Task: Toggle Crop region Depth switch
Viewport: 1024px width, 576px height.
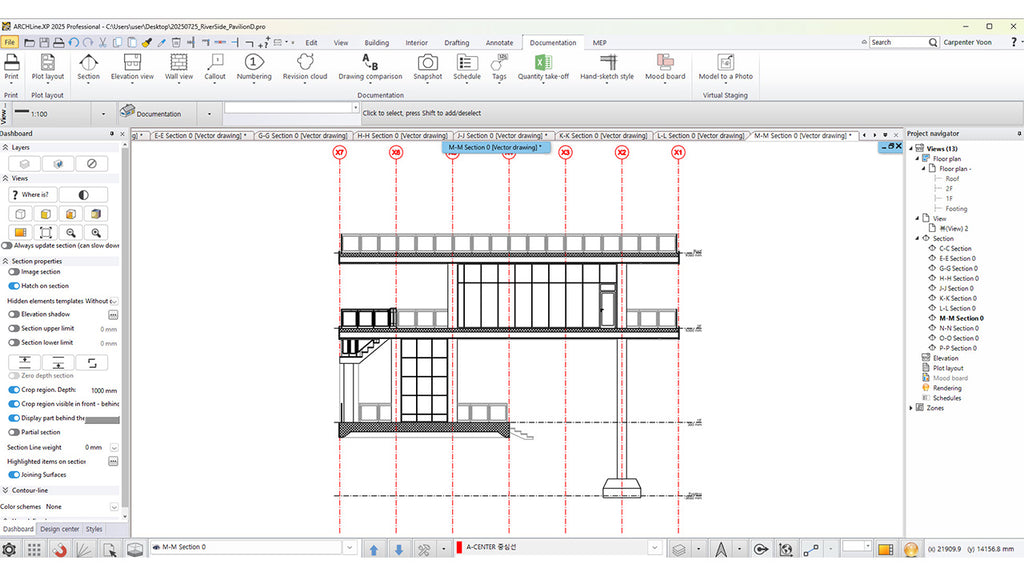Action: 14,389
